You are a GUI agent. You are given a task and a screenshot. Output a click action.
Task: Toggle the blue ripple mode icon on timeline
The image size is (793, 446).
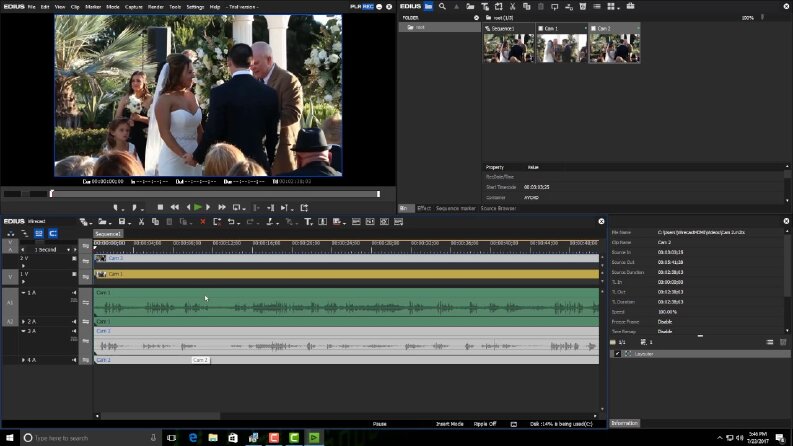(x=53, y=233)
